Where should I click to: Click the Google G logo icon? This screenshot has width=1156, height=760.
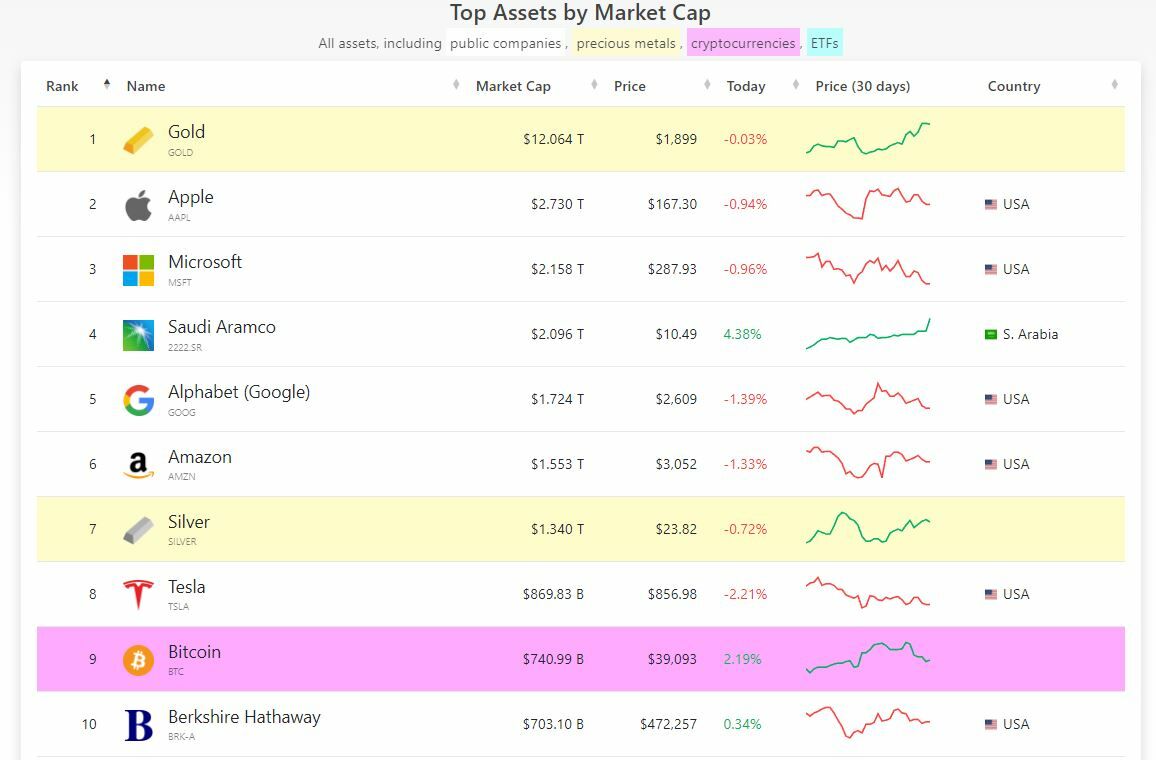(x=138, y=400)
